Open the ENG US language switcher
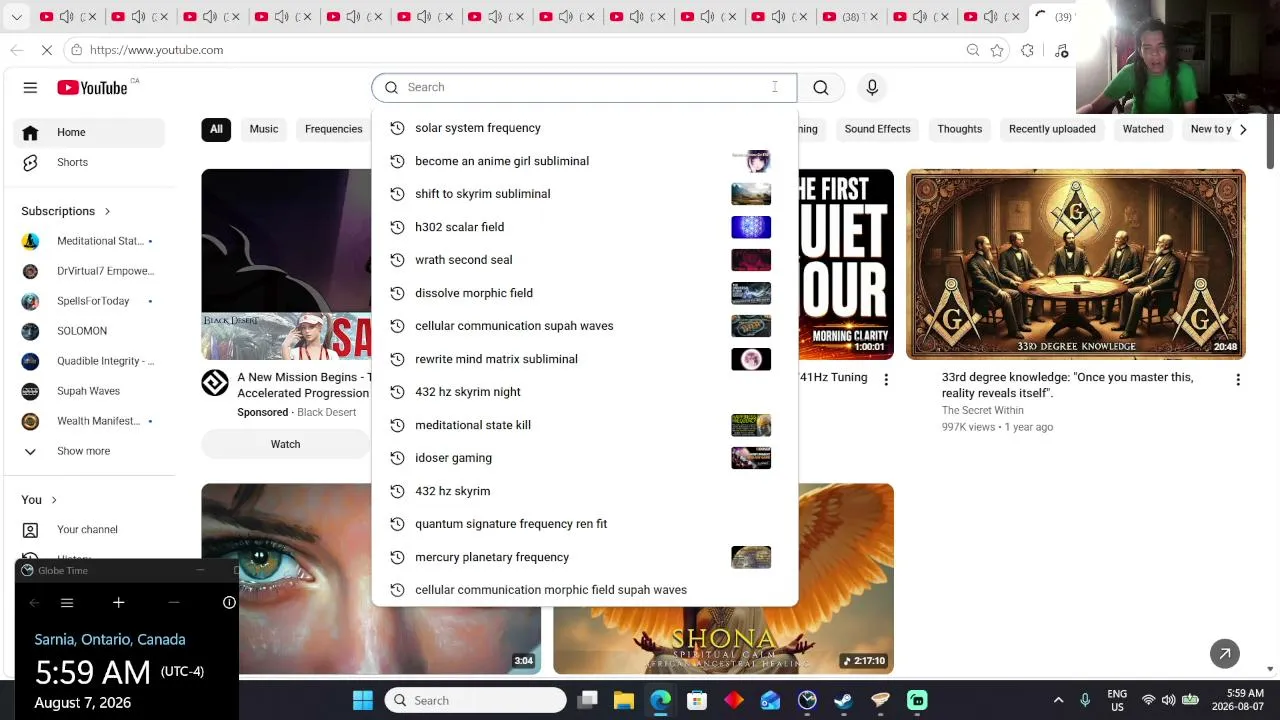 click(1117, 700)
